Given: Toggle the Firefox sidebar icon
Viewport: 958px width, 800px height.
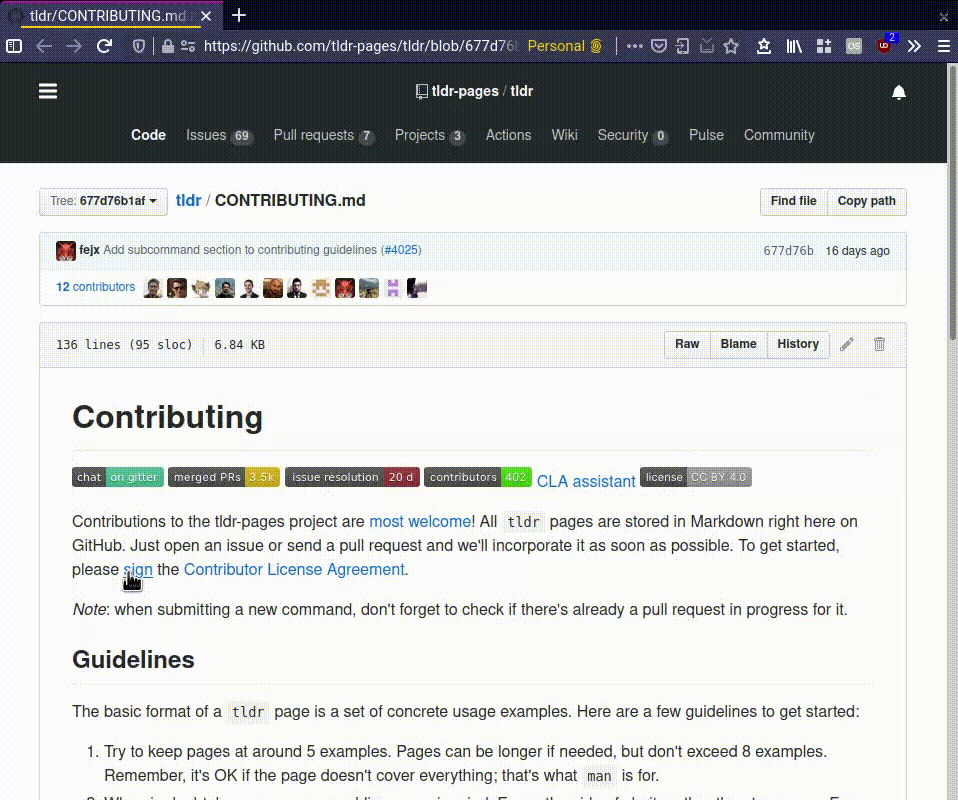Looking at the screenshot, I should [x=13, y=46].
